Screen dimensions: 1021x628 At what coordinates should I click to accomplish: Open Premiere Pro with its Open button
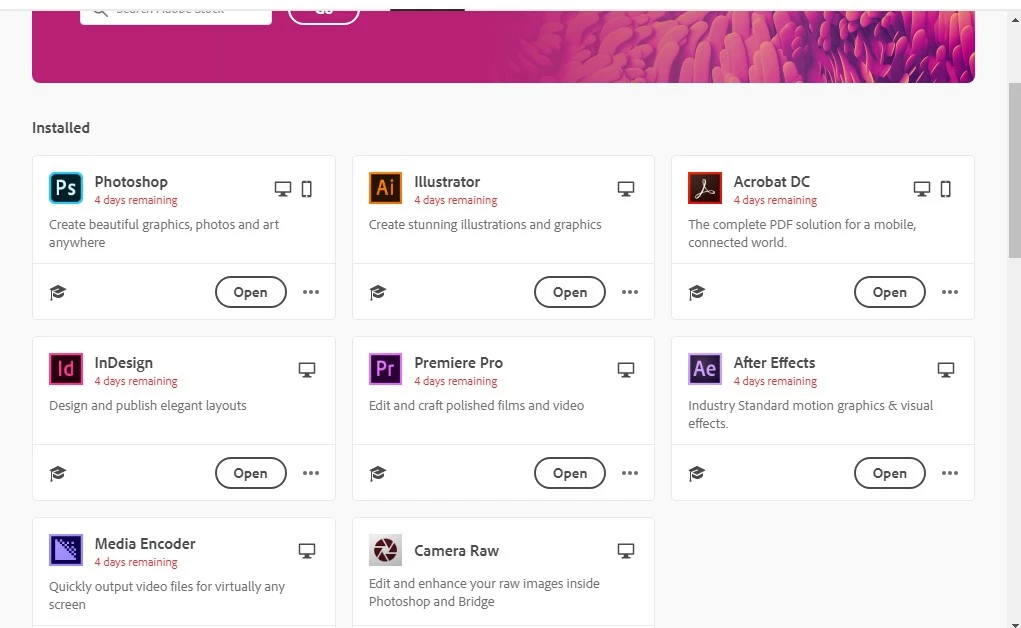pyautogui.click(x=570, y=473)
